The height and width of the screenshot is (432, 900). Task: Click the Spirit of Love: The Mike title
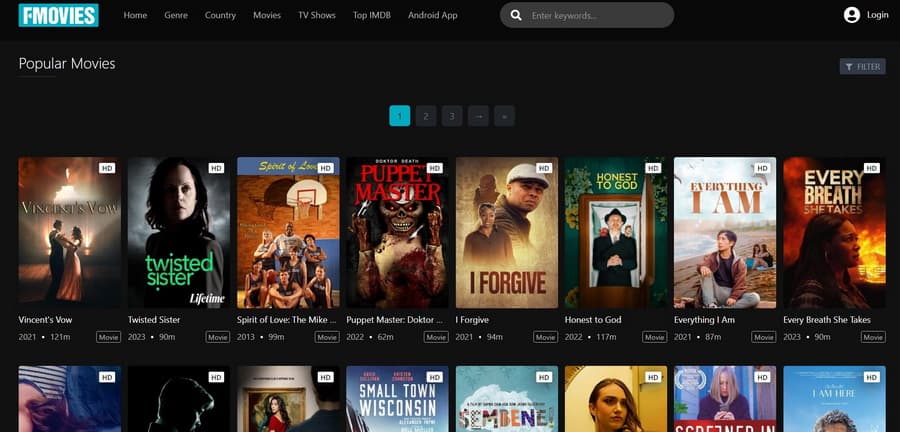tap(286, 320)
